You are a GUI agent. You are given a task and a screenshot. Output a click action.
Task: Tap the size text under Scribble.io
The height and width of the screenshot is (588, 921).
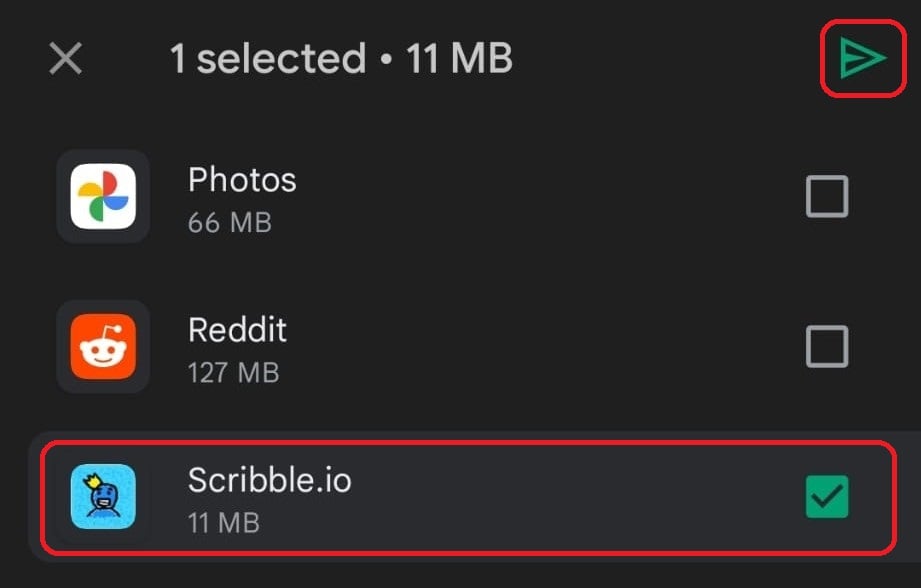[223, 522]
